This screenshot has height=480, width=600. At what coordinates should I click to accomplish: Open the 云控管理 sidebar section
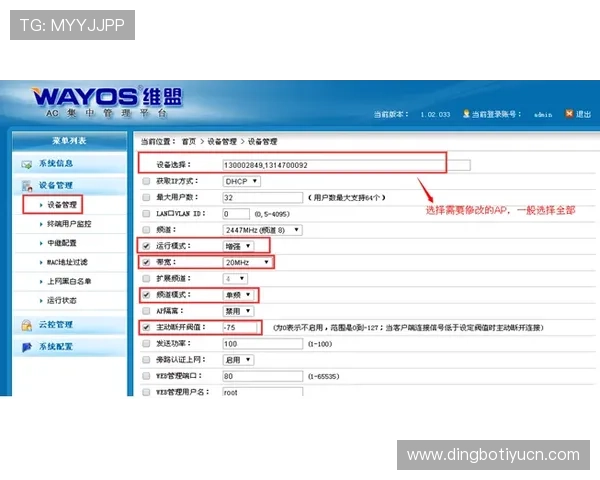tap(56, 325)
